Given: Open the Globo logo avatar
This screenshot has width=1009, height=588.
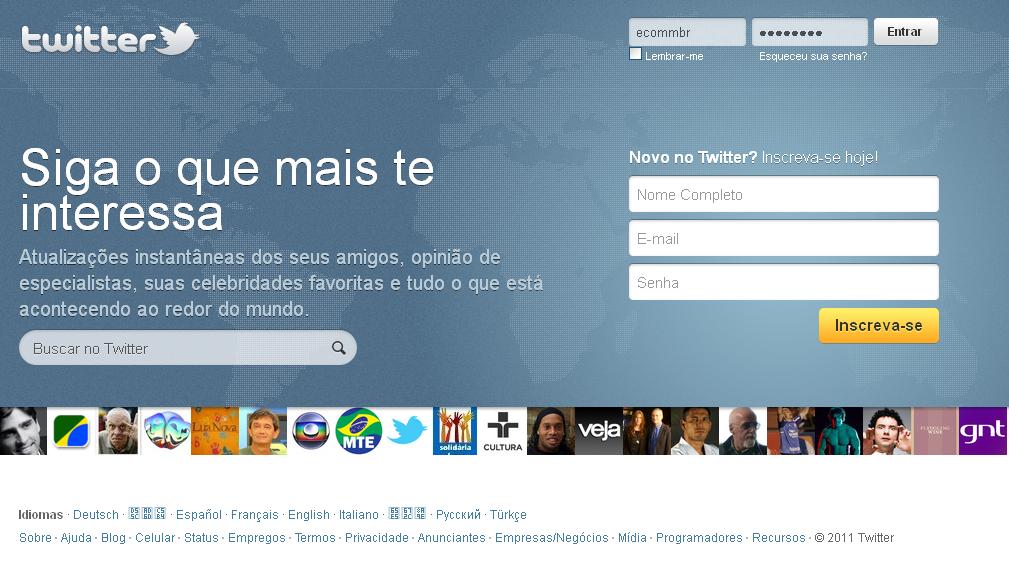Looking at the screenshot, I should coord(311,431).
